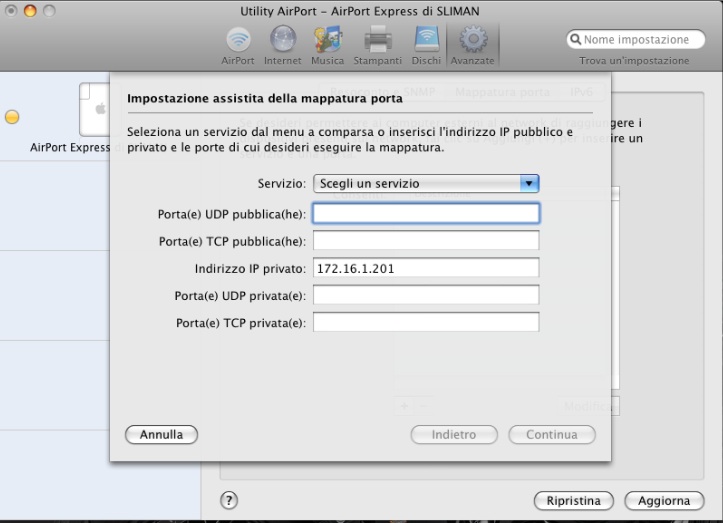Switch to the IPv6 tab
Screen dimensions: 723x523
click(x=581, y=92)
